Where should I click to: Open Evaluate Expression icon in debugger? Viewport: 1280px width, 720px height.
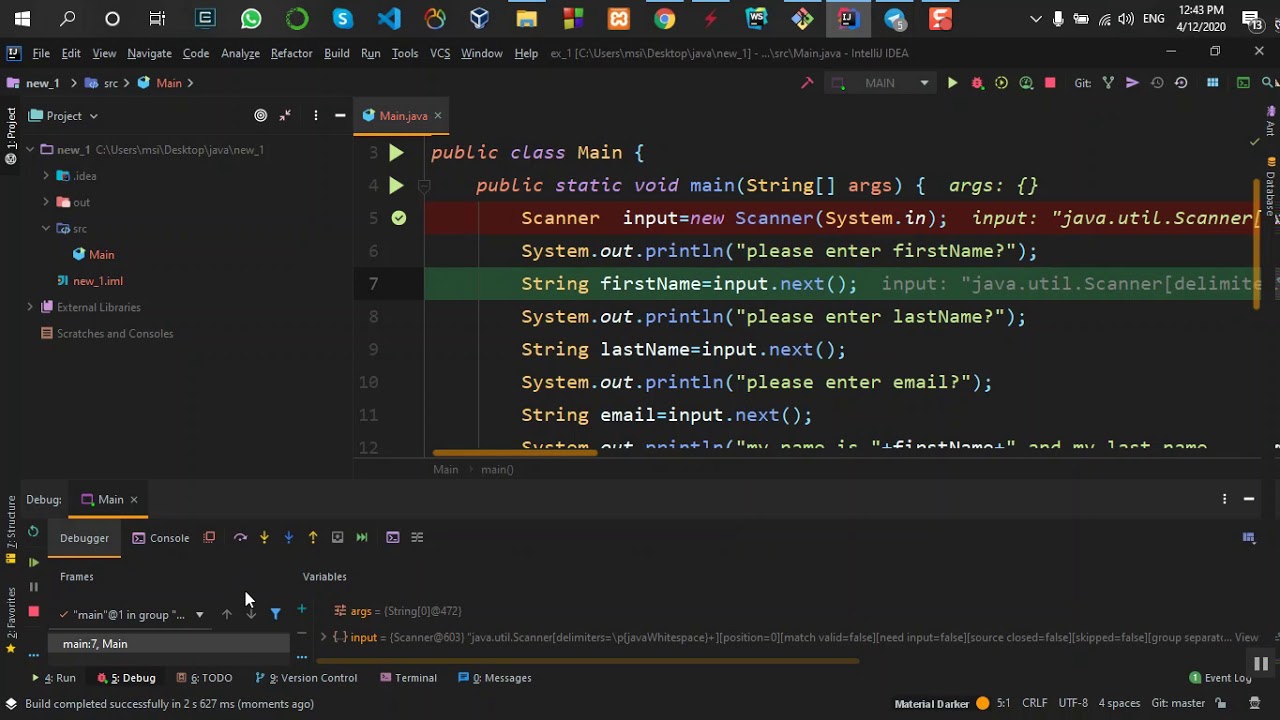click(x=393, y=538)
